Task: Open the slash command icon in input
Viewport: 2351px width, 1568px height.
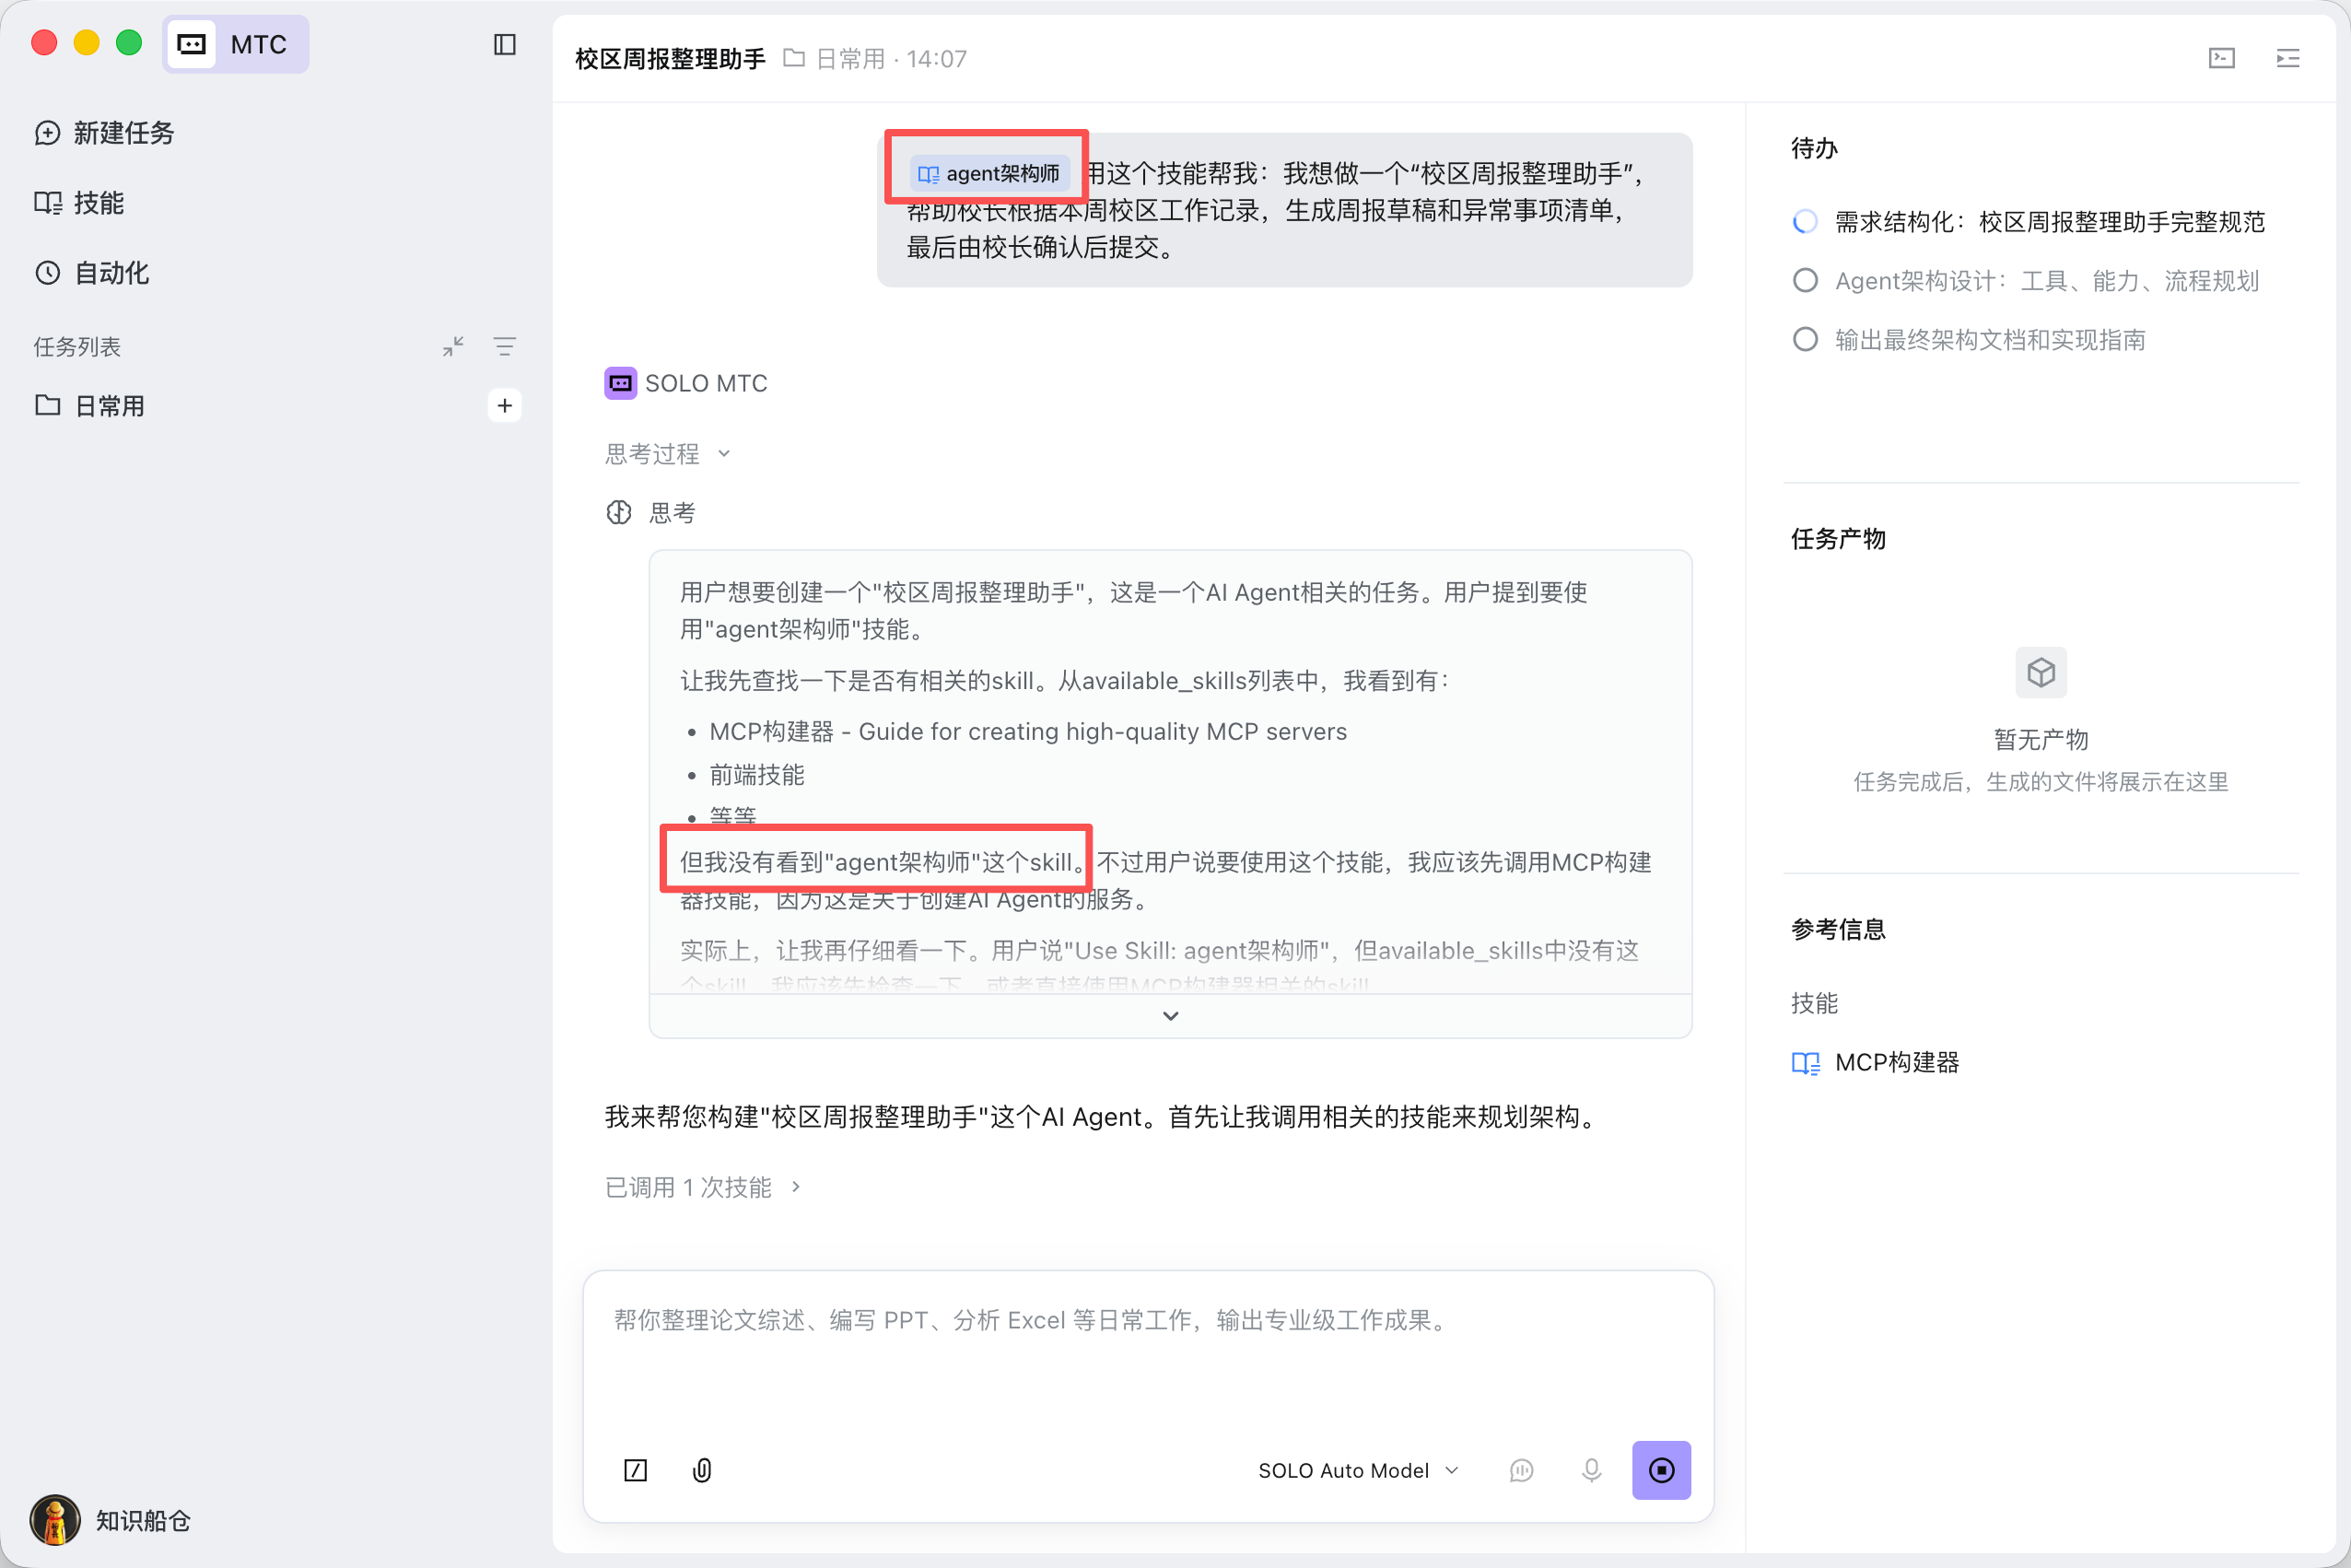Action: pos(636,1470)
